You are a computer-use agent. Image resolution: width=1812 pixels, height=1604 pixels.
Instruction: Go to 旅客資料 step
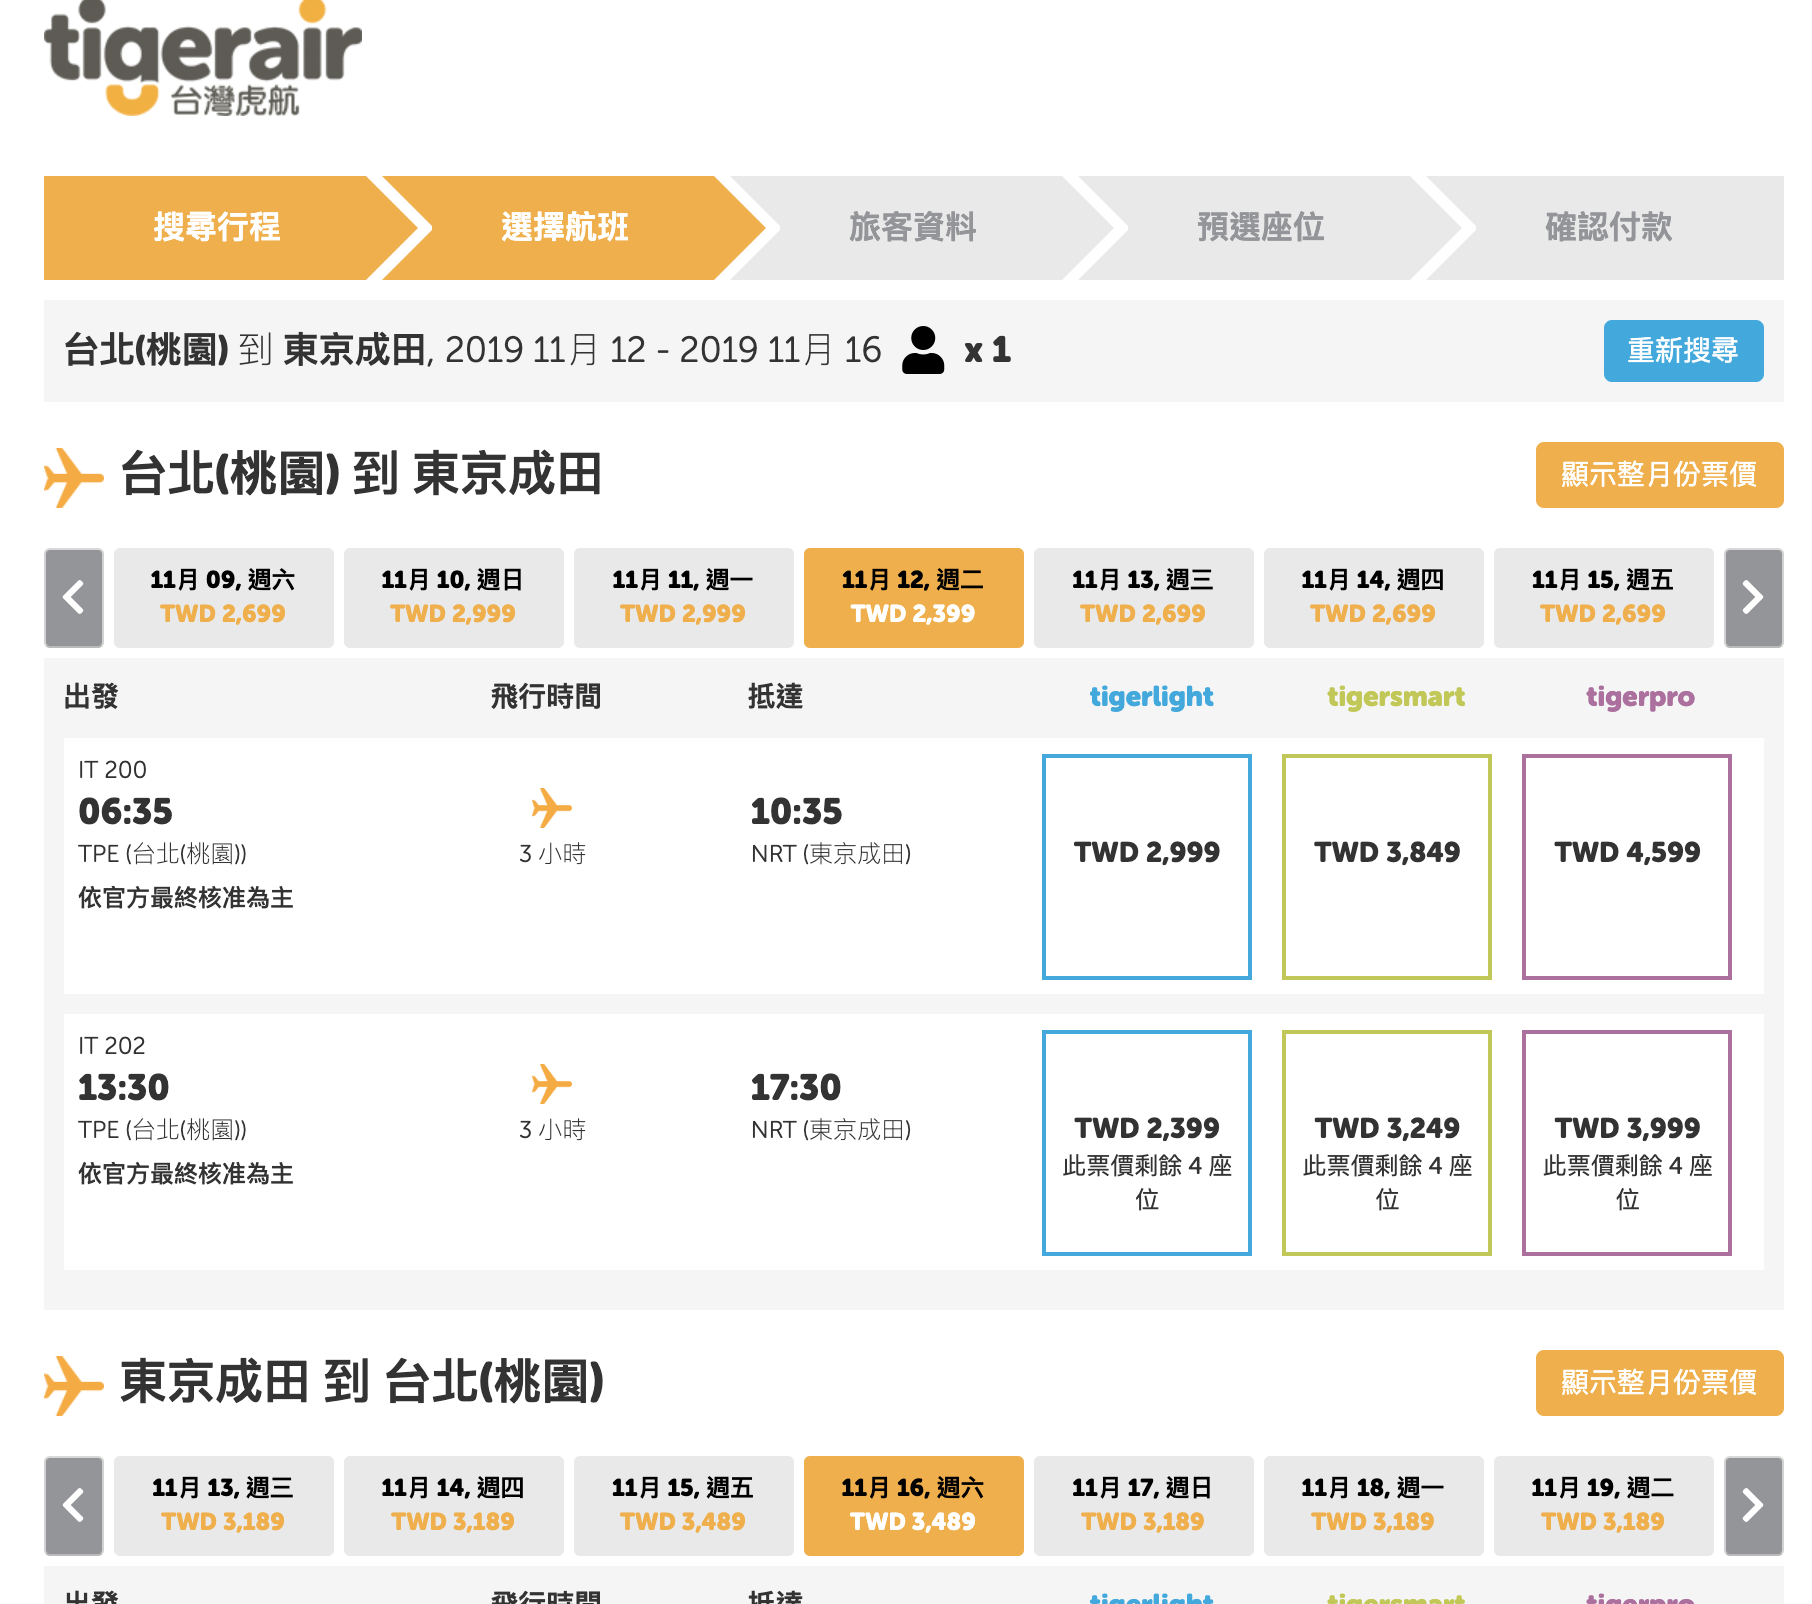coord(913,228)
